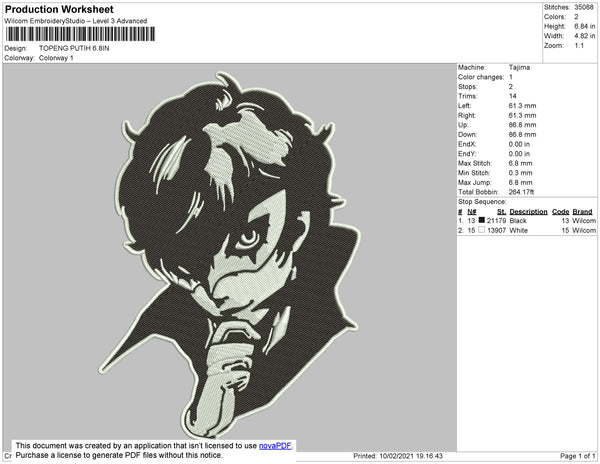Select the Colors value 2
The image size is (600, 464).
[576, 17]
